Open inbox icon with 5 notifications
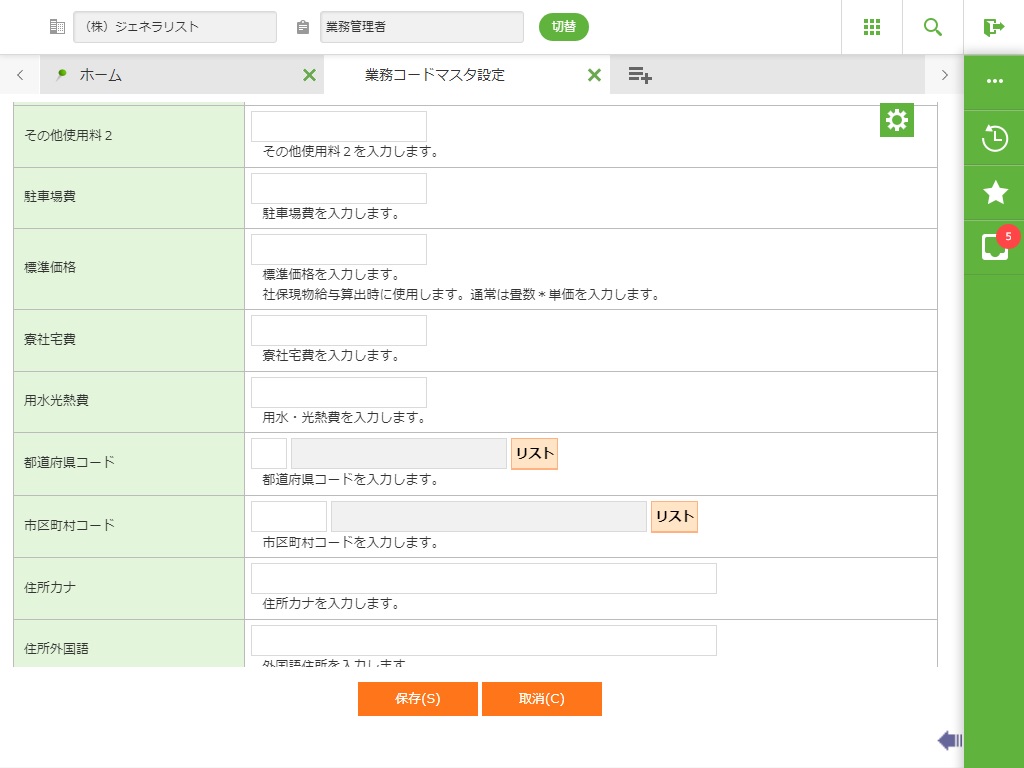Image resolution: width=1024 pixels, height=768 pixels. pos(994,247)
